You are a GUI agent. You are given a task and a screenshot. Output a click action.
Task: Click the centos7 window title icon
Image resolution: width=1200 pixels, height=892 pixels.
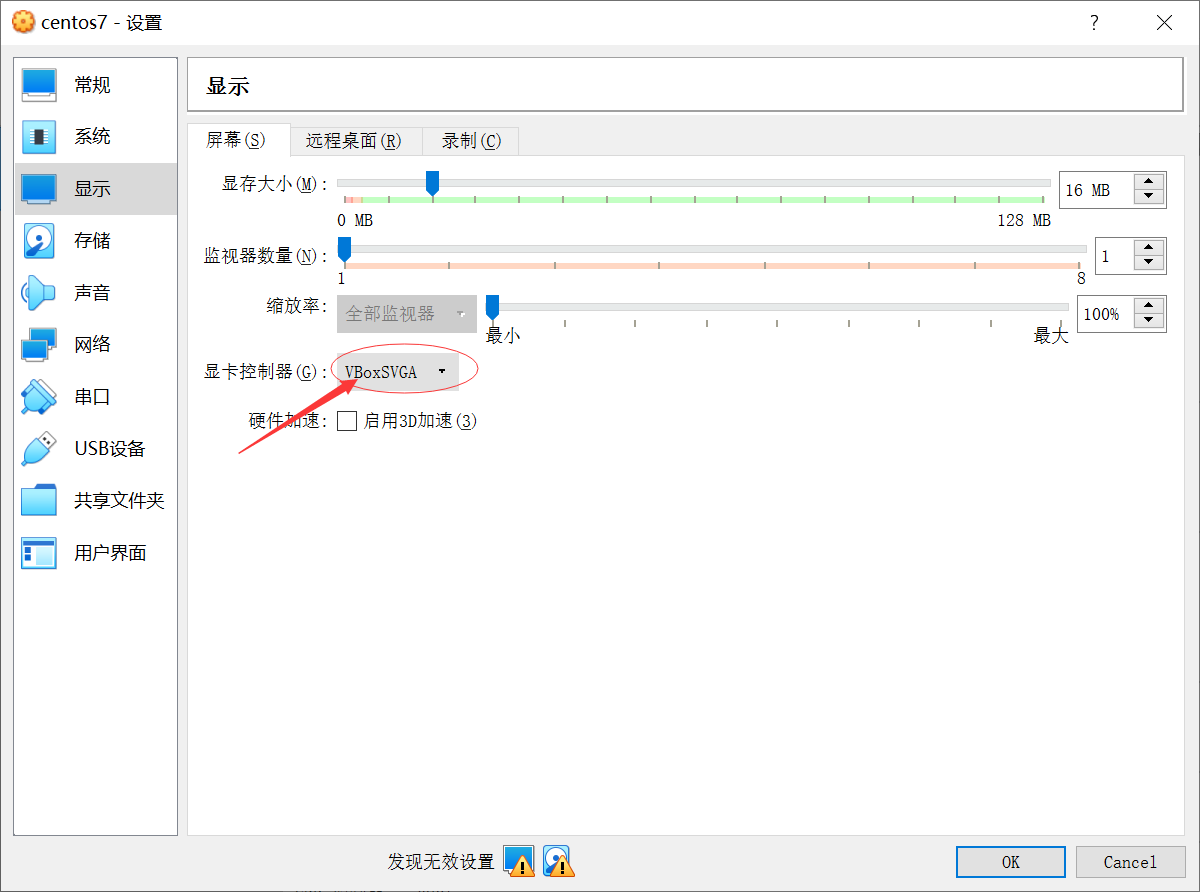[22, 22]
